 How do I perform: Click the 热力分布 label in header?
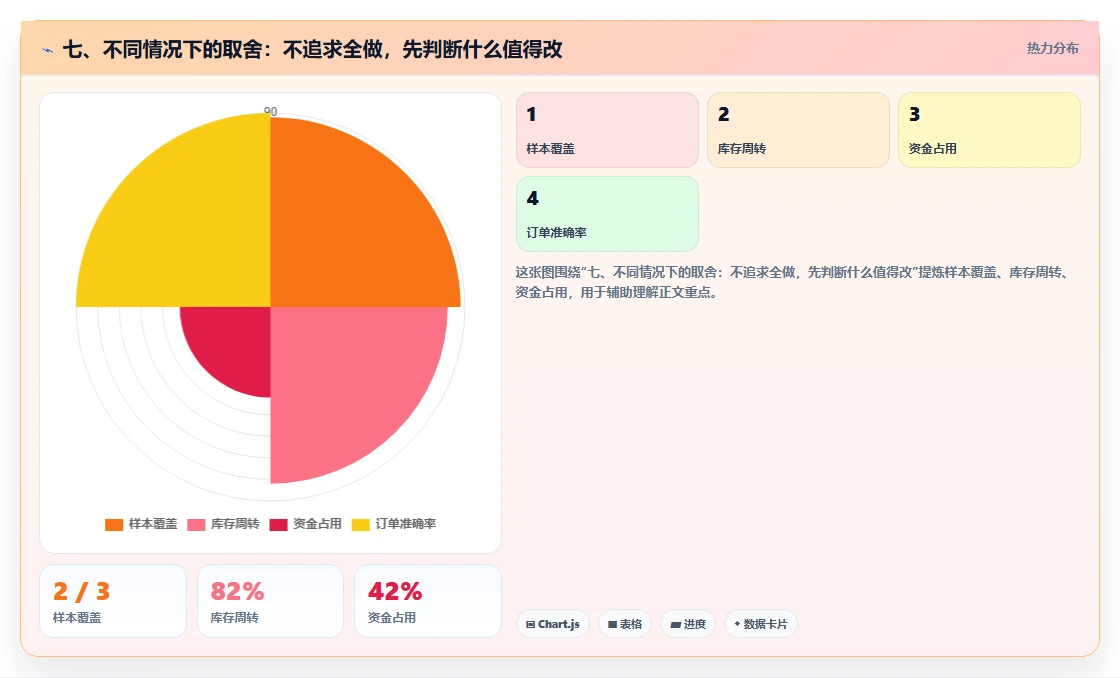[x=1052, y=49]
